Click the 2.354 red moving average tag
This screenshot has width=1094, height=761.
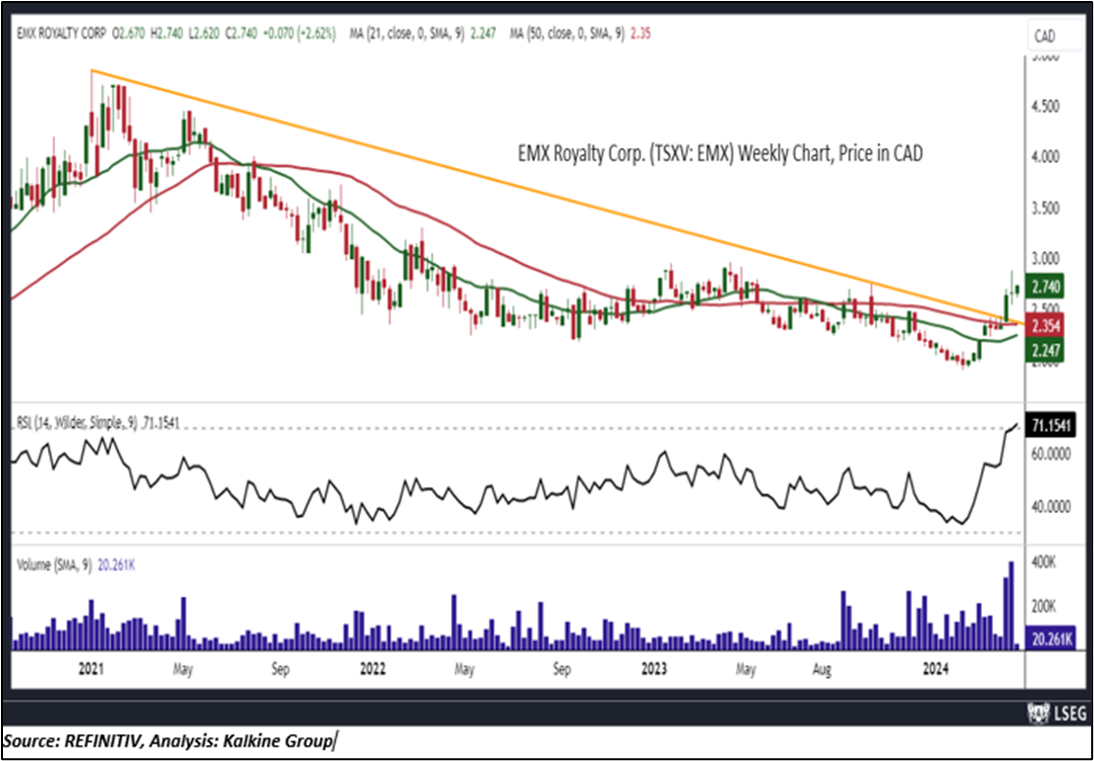coord(1047,326)
